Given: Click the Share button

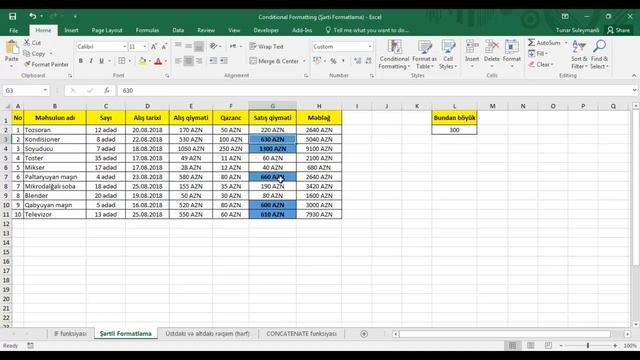Looking at the screenshot, I should coord(618,30).
